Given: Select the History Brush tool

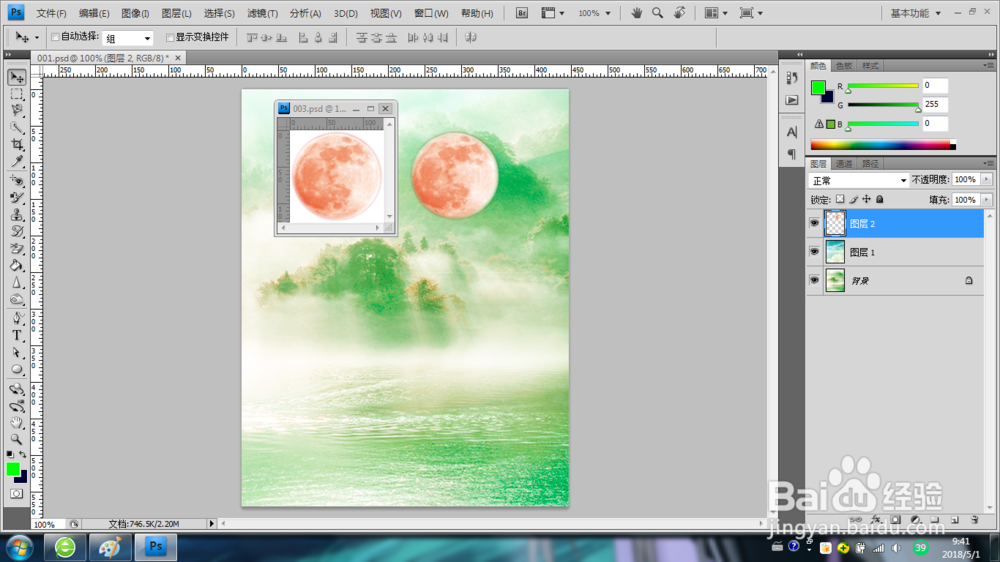Looking at the screenshot, I should 17,232.
